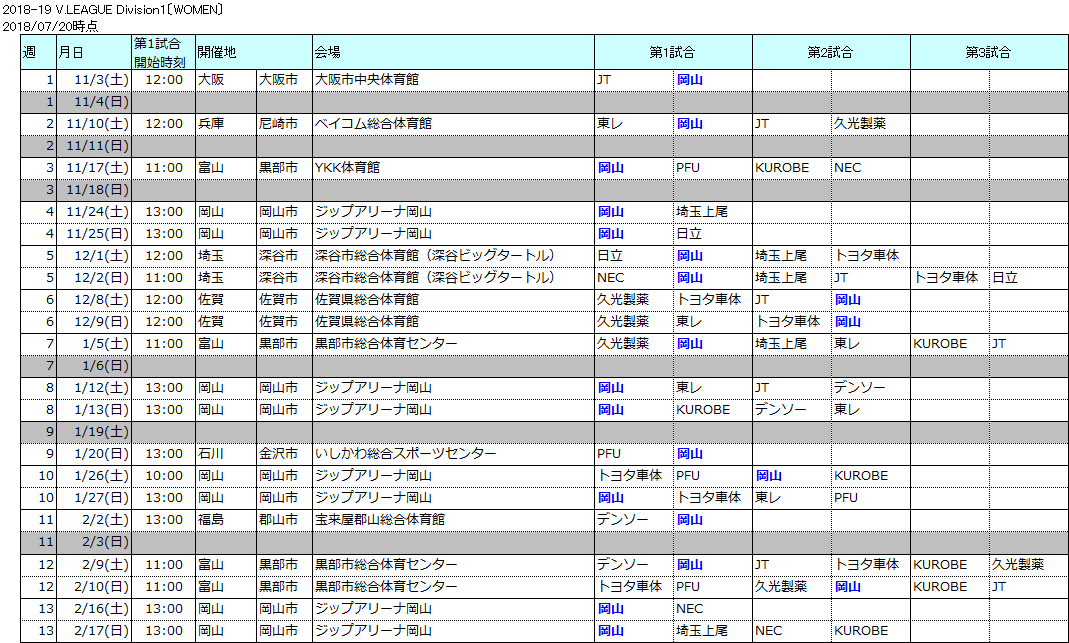Screen dimensions: 1069x643
Task: Click the 金沢市 city cell
Action: (x=278, y=454)
